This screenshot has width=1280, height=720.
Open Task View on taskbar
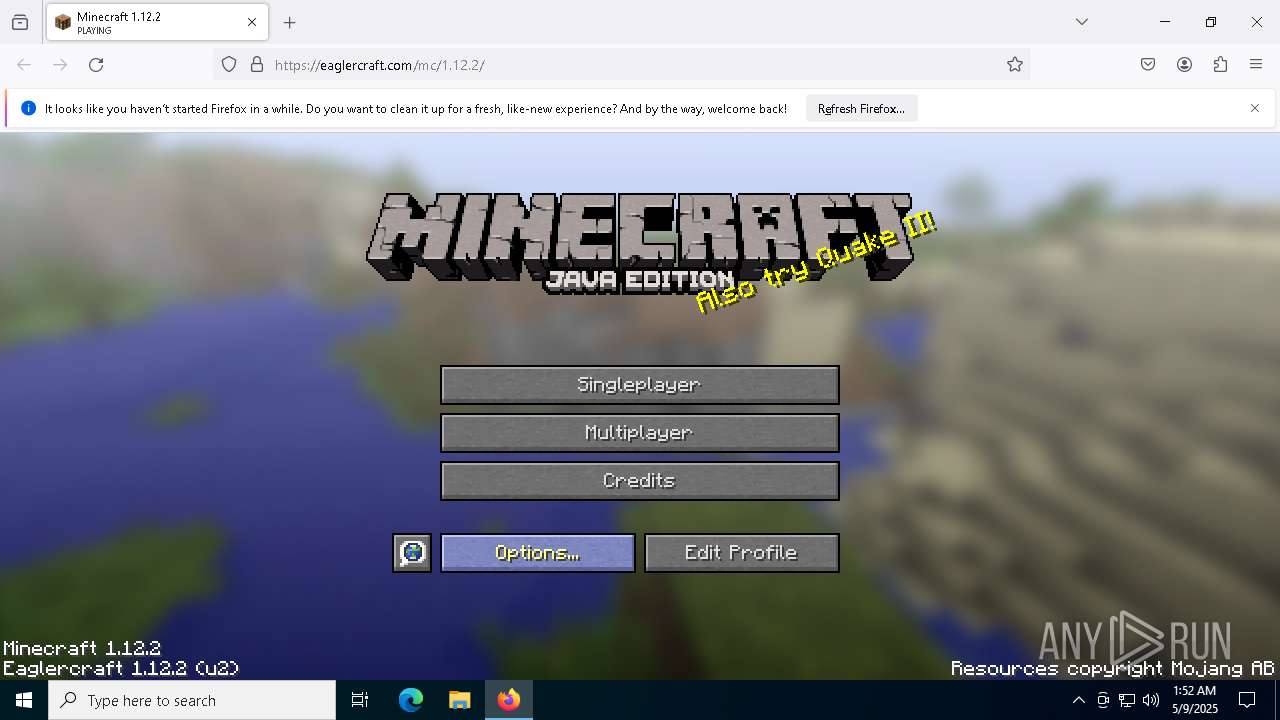[x=360, y=700]
